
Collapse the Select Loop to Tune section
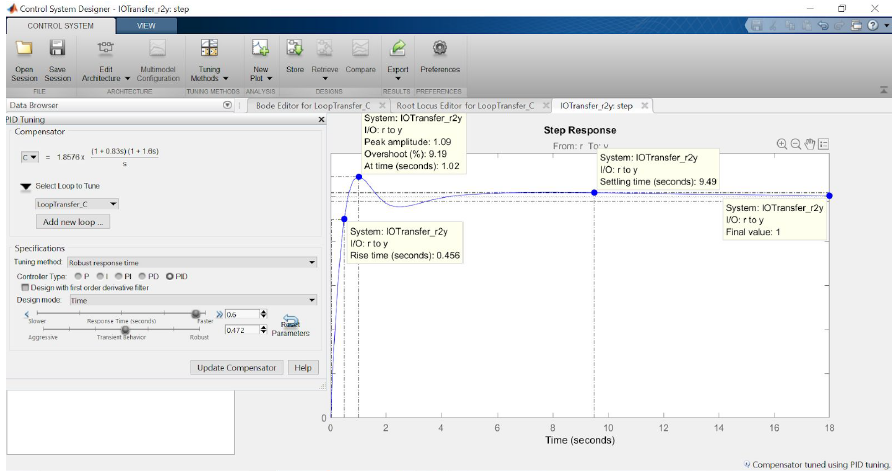click(25, 186)
